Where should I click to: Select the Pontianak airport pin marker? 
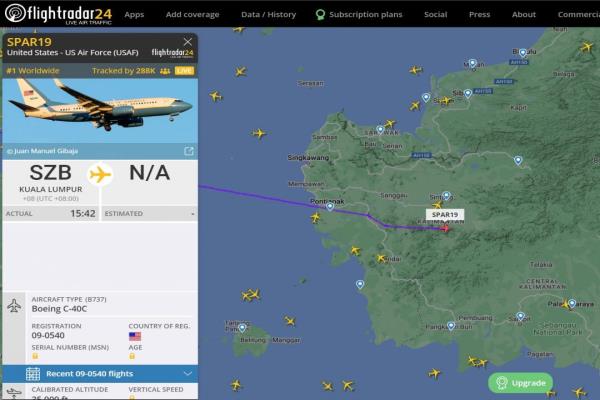[x=330, y=207]
